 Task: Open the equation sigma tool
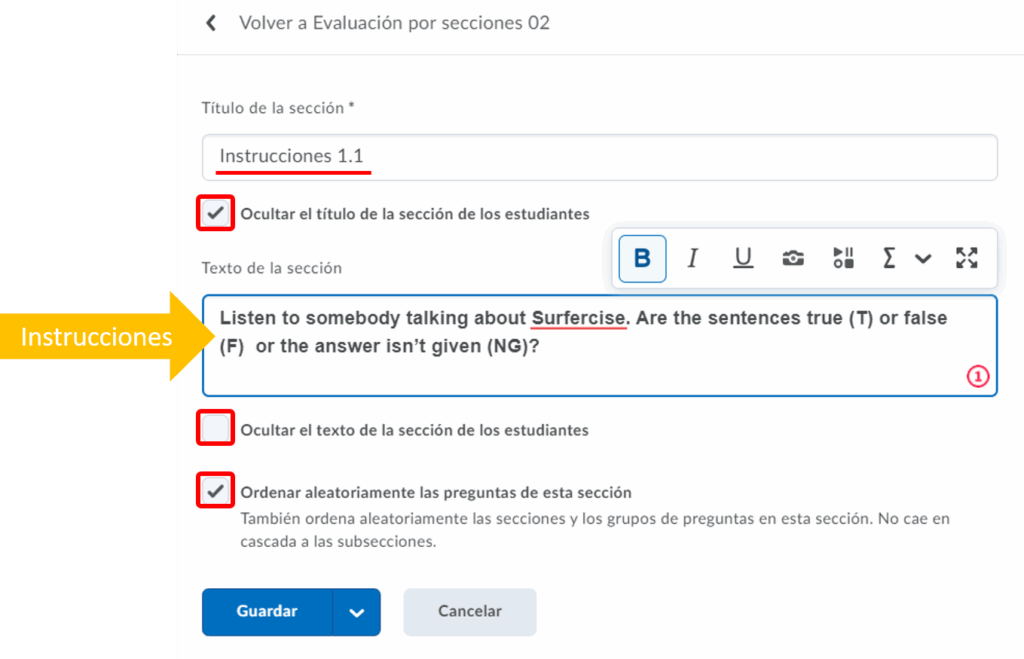click(x=888, y=259)
